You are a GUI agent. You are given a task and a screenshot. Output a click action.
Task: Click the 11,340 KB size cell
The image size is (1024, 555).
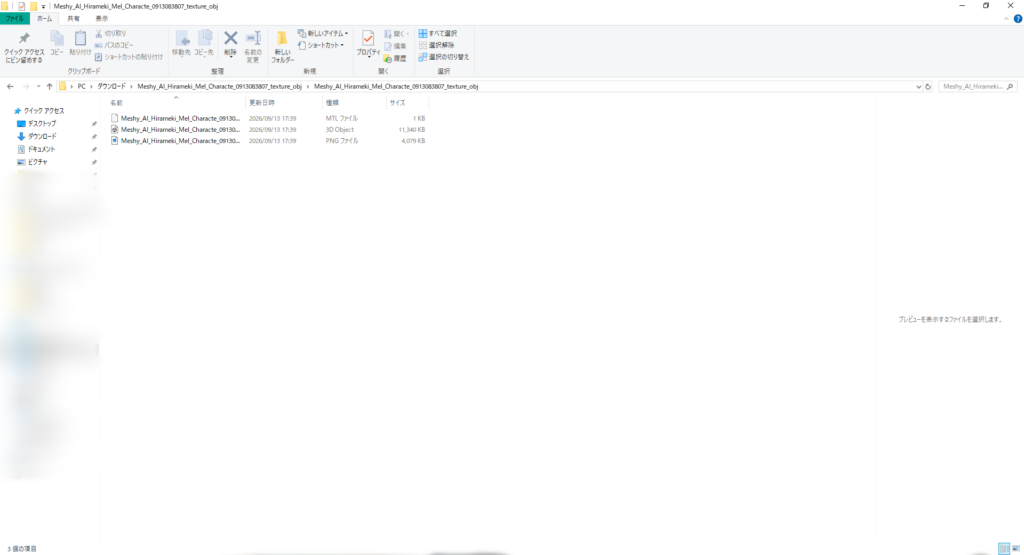(x=411, y=129)
